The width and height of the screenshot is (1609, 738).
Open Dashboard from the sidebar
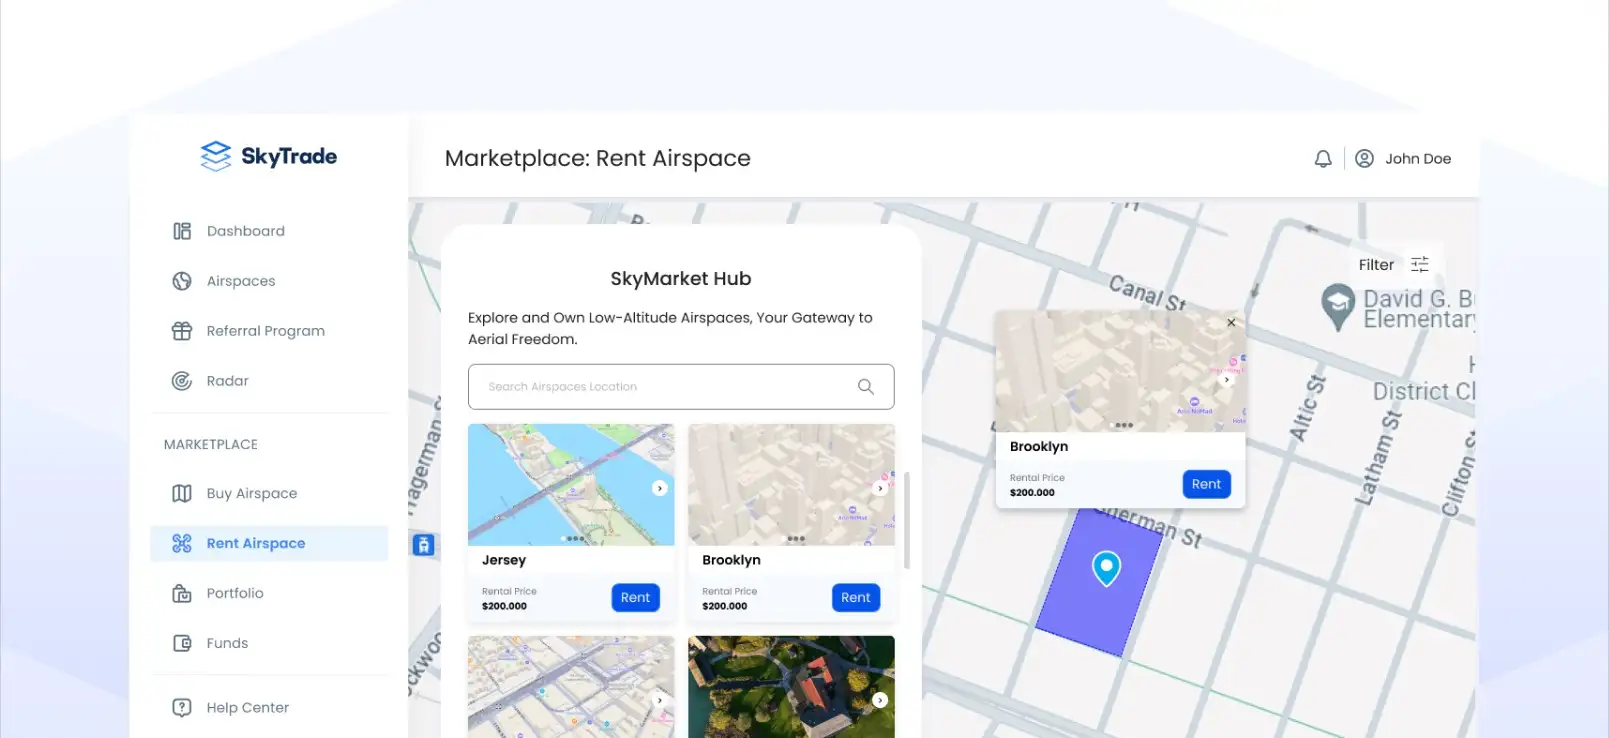(245, 231)
